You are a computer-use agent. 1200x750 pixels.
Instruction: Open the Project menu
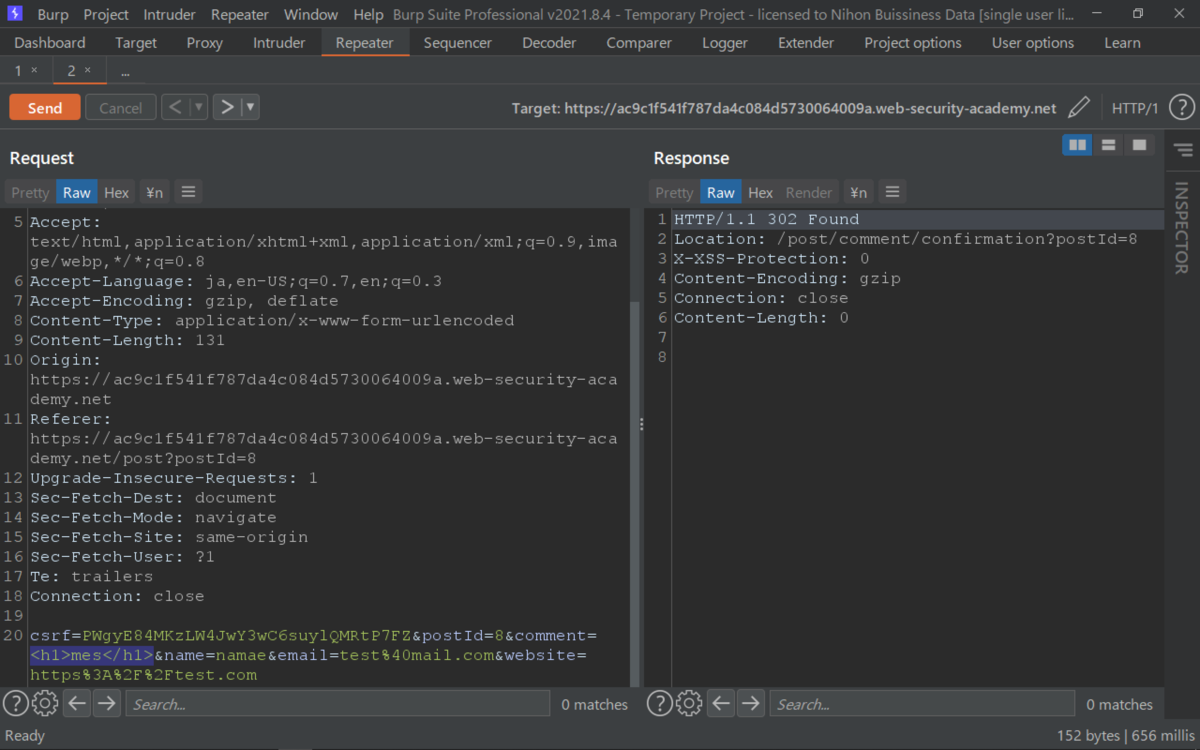[106, 14]
